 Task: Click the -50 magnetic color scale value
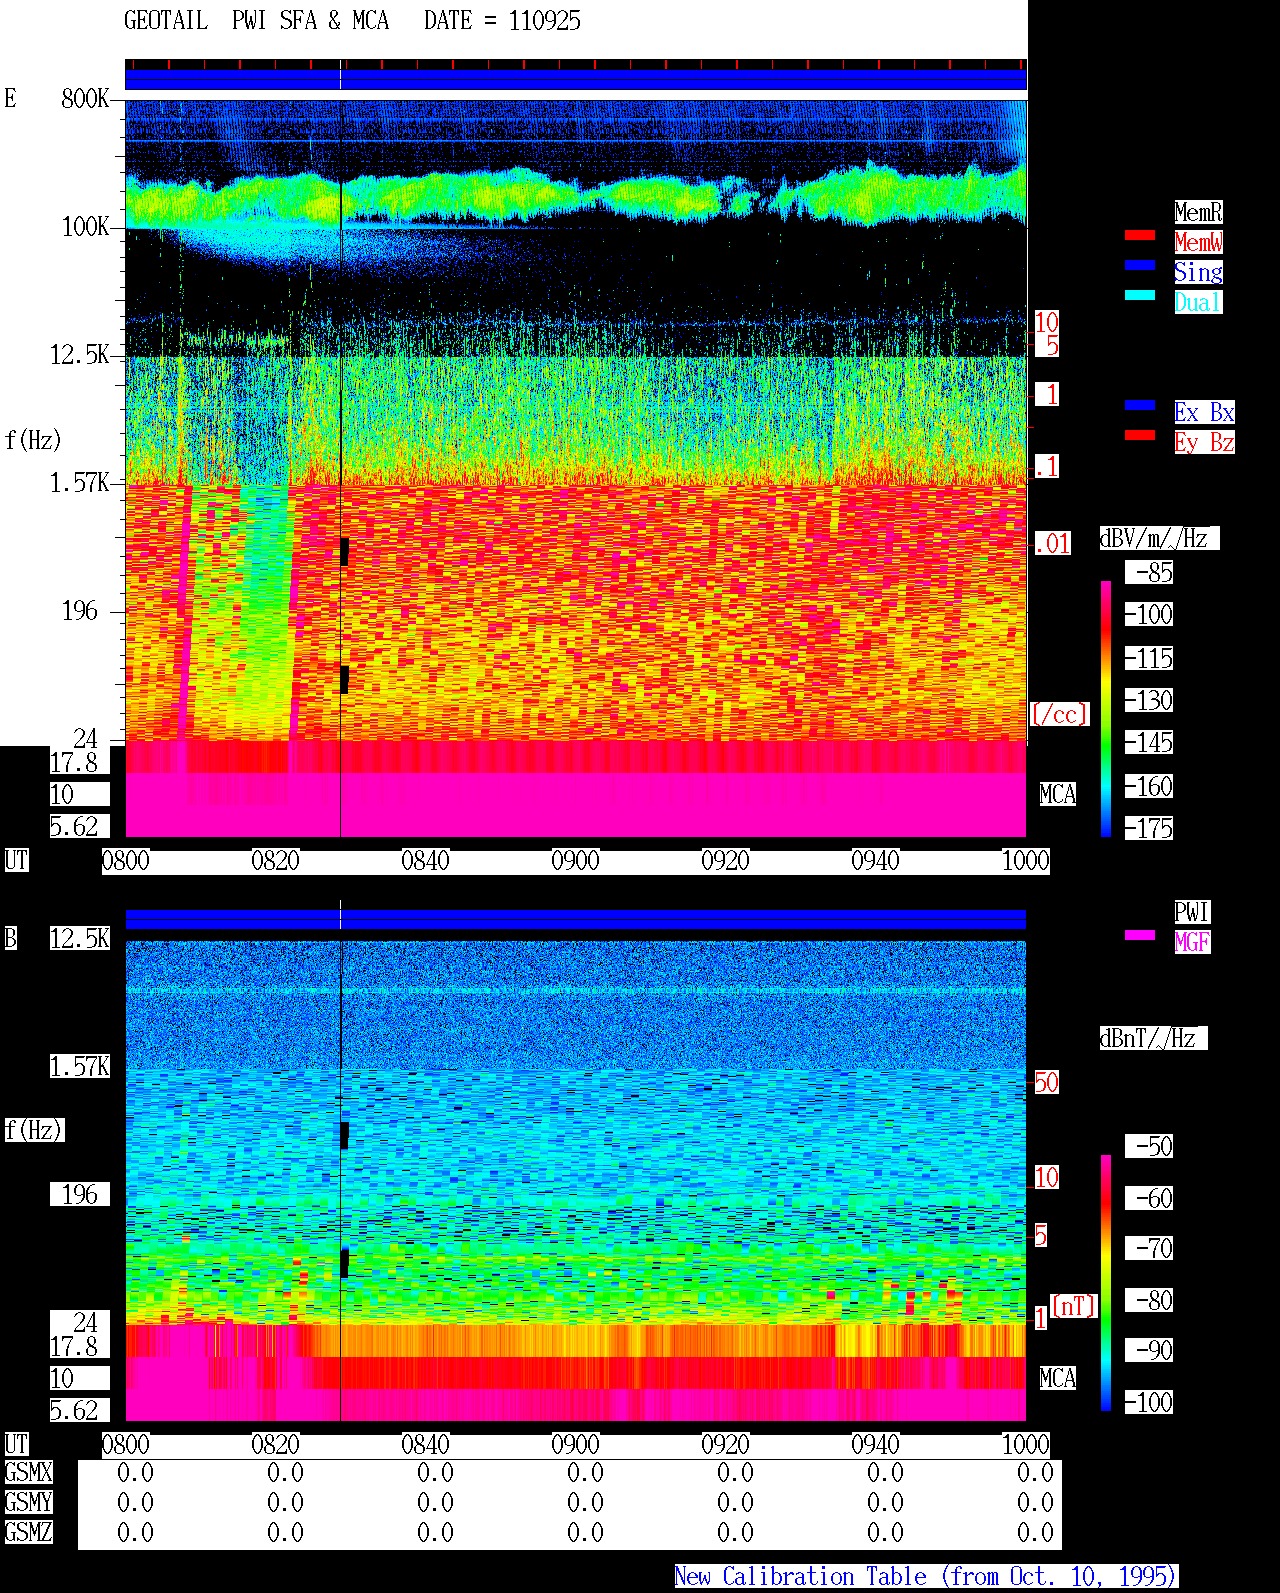(1149, 1146)
